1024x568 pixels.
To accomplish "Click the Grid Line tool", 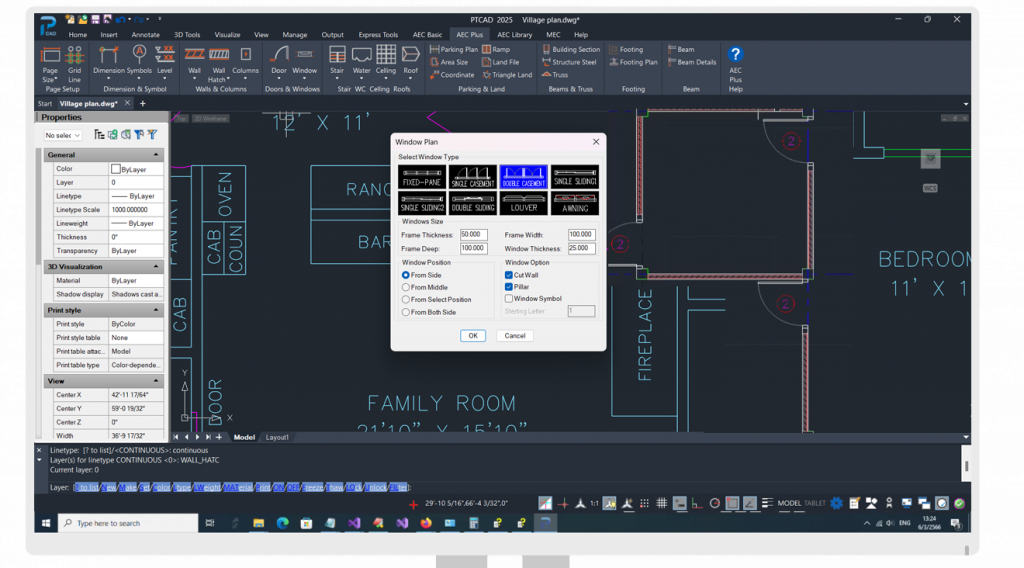I will (x=74, y=58).
